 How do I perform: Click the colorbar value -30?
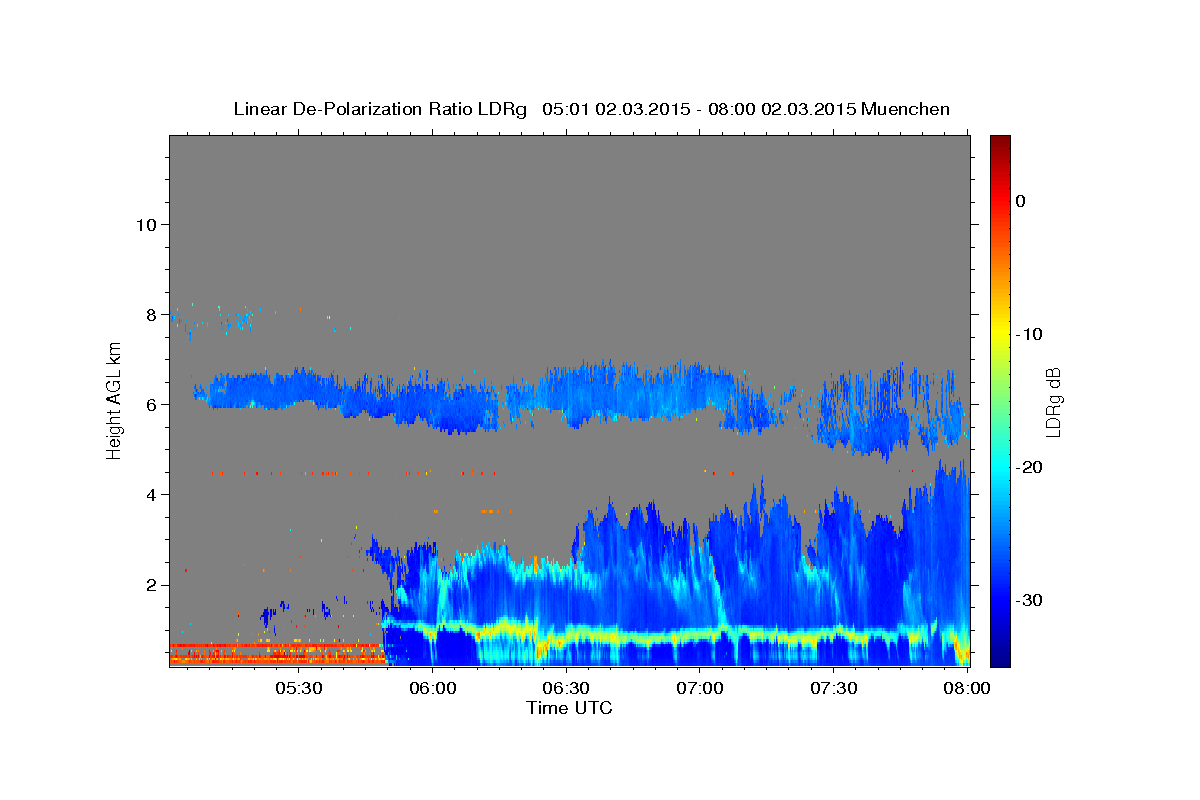(x=1030, y=600)
